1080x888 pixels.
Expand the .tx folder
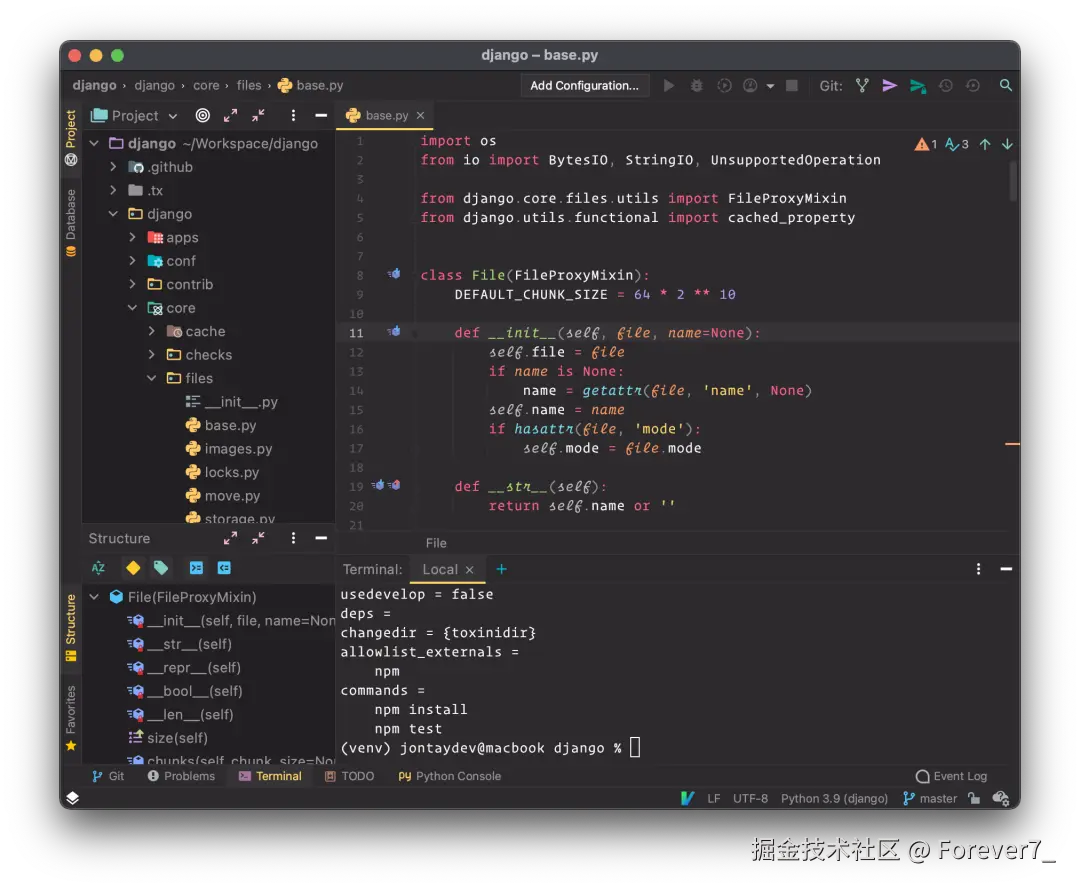pyautogui.click(x=114, y=190)
